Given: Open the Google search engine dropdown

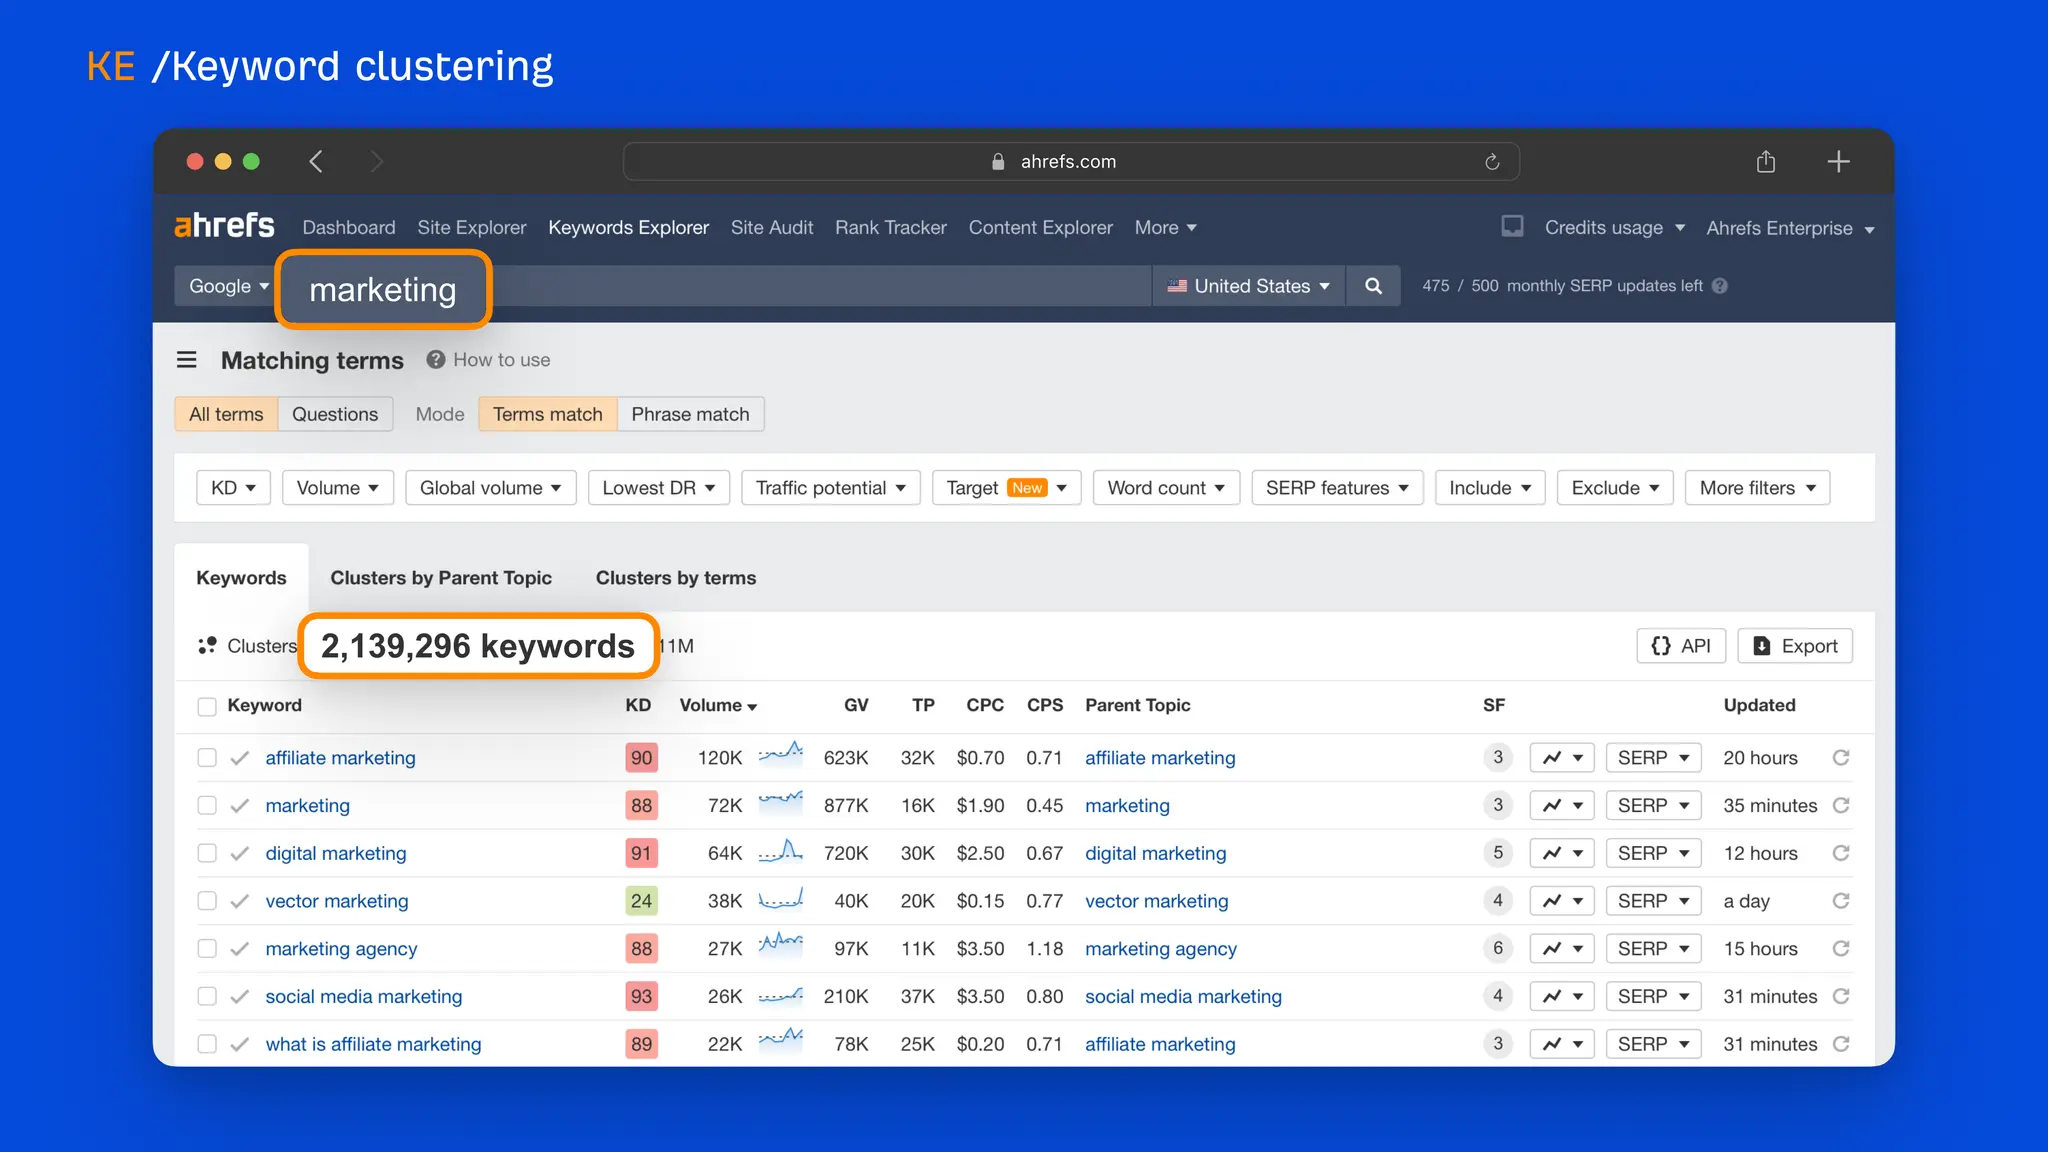Looking at the screenshot, I should coord(229,286).
